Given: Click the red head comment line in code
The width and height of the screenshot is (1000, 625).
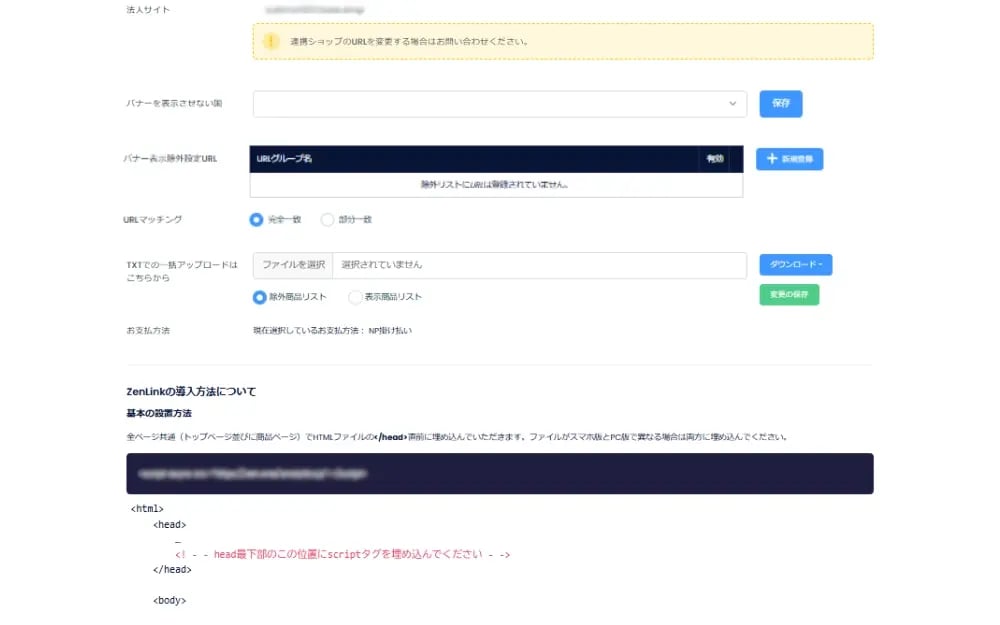Looking at the screenshot, I should pos(343,554).
